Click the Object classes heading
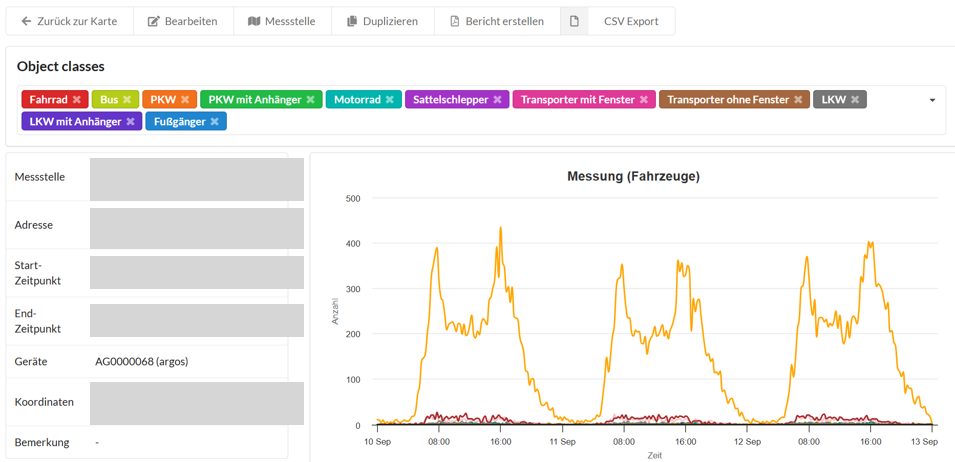This screenshot has width=955, height=462. (x=61, y=66)
